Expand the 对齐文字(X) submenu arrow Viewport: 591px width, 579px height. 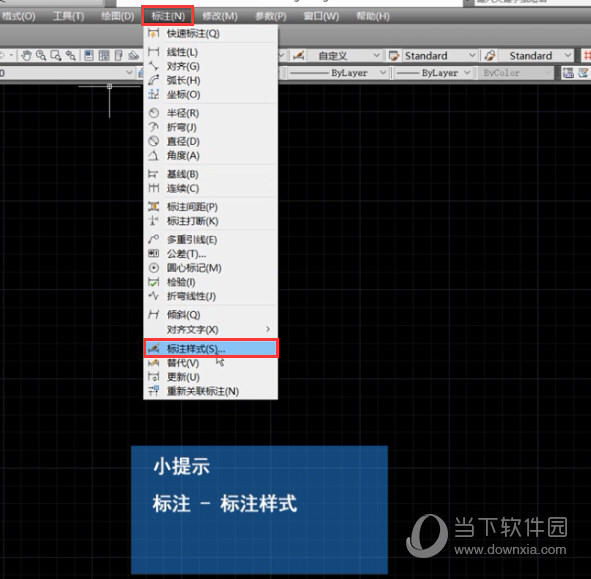(x=268, y=329)
